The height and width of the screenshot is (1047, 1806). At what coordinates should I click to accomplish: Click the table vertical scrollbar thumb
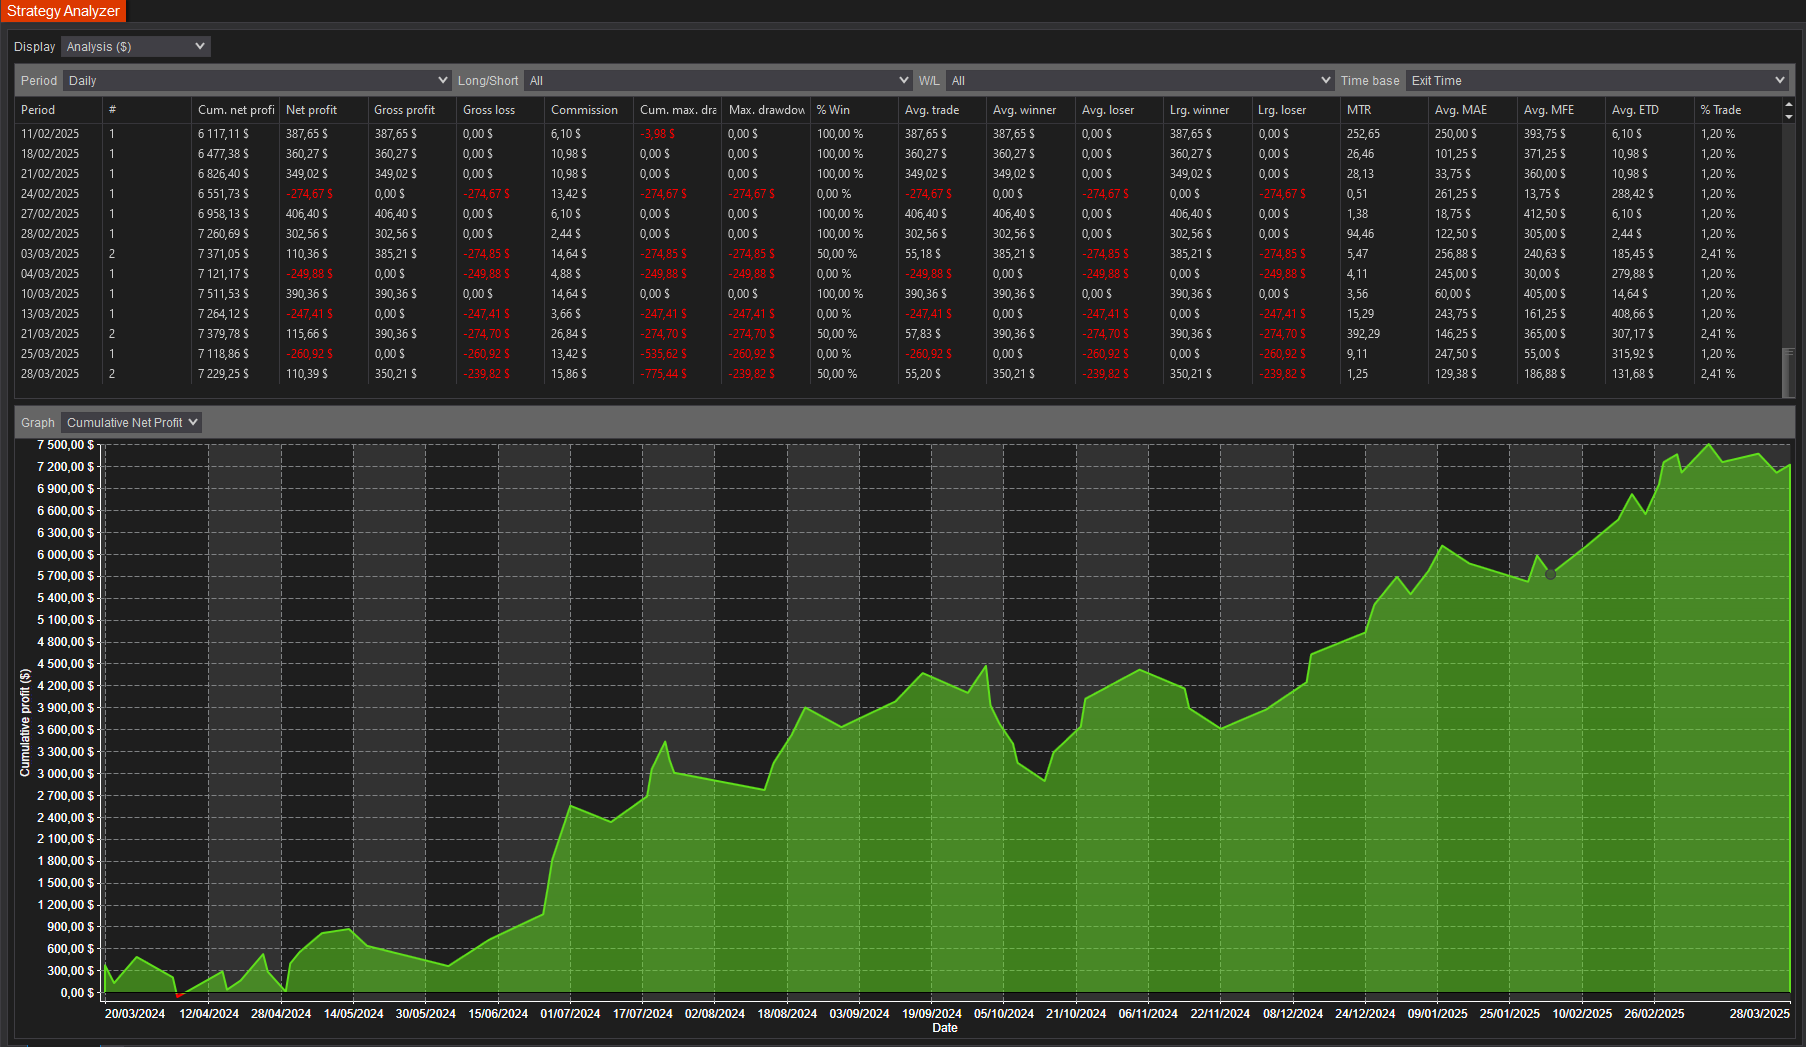pyautogui.click(x=1789, y=373)
